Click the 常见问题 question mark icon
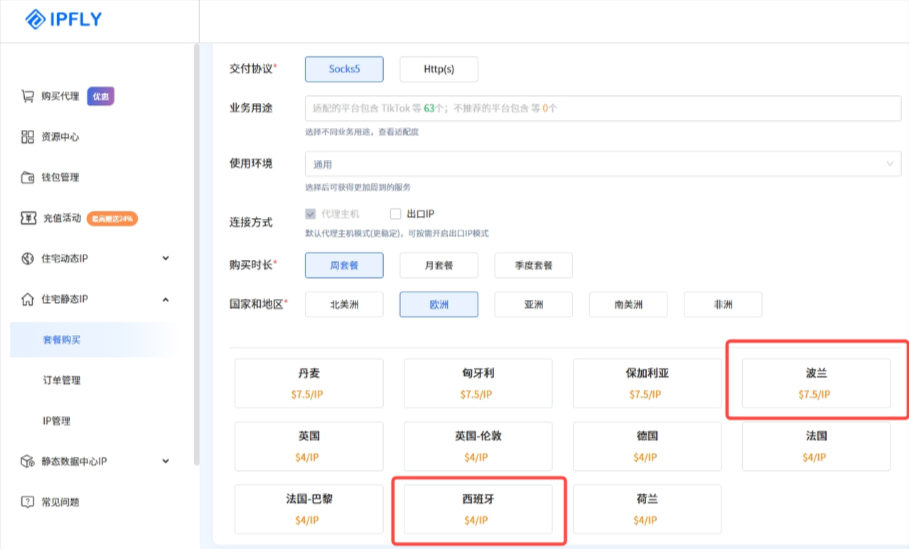This screenshot has width=909, height=549. pyautogui.click(x=27, y=502)
